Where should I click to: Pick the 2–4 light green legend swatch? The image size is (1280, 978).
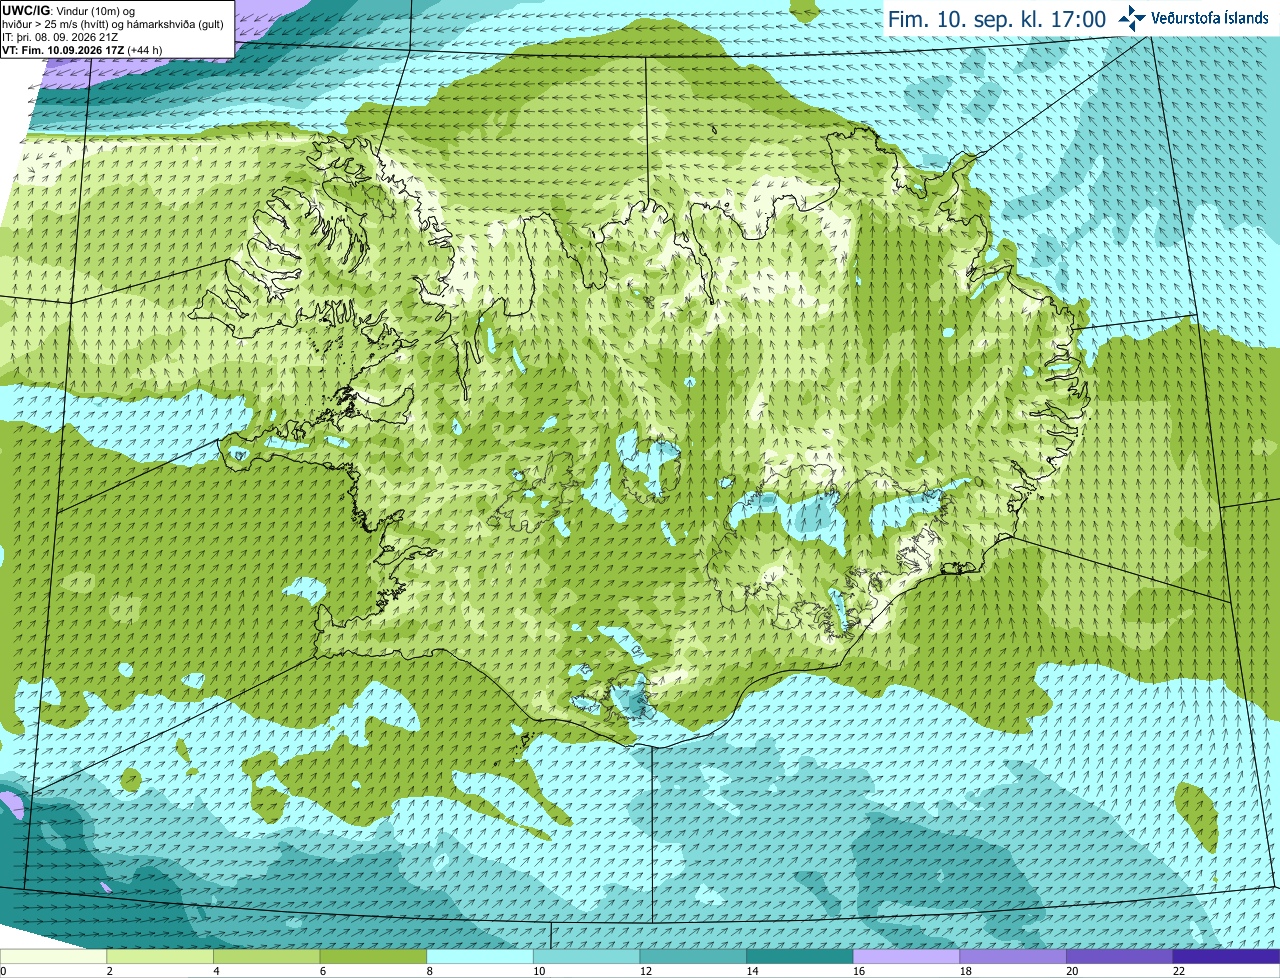click(160, 957)
